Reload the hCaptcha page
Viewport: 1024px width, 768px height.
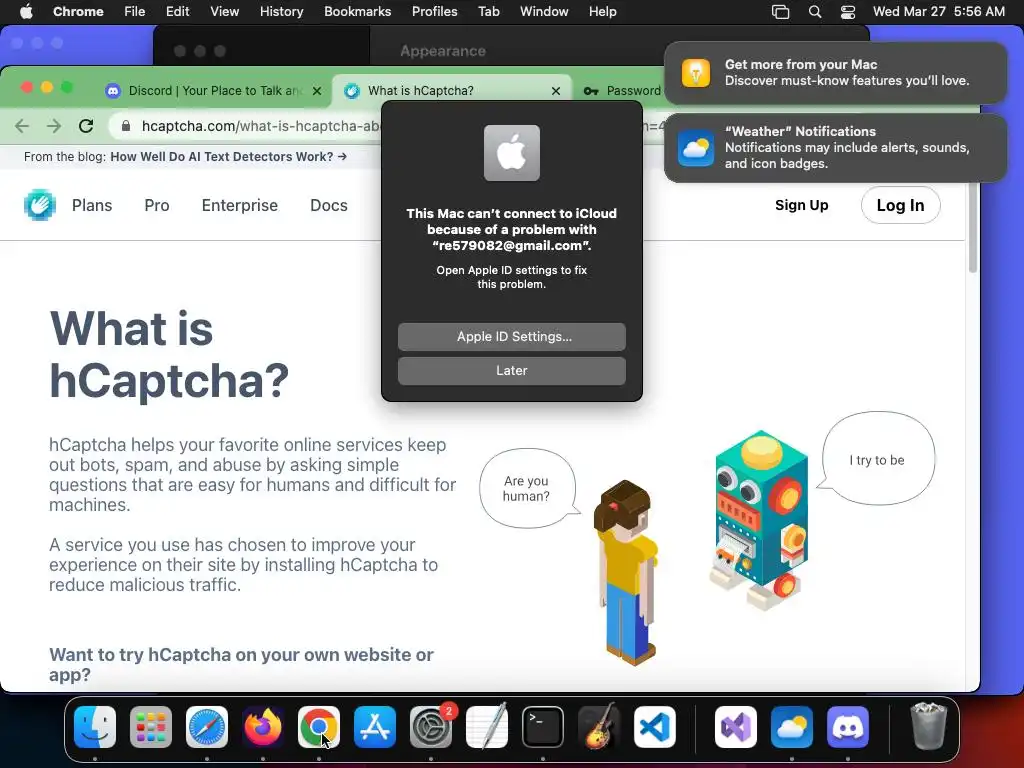click(x=86, y=126)
